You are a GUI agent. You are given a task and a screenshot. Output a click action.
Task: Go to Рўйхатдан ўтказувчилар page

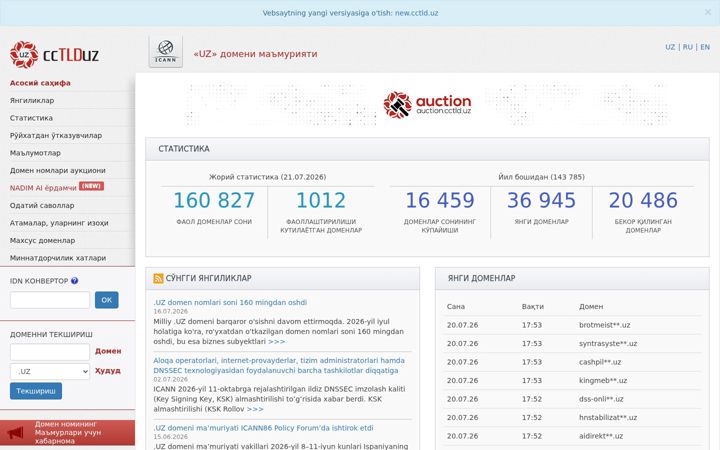pyautogui.click(x=56, y=135)
